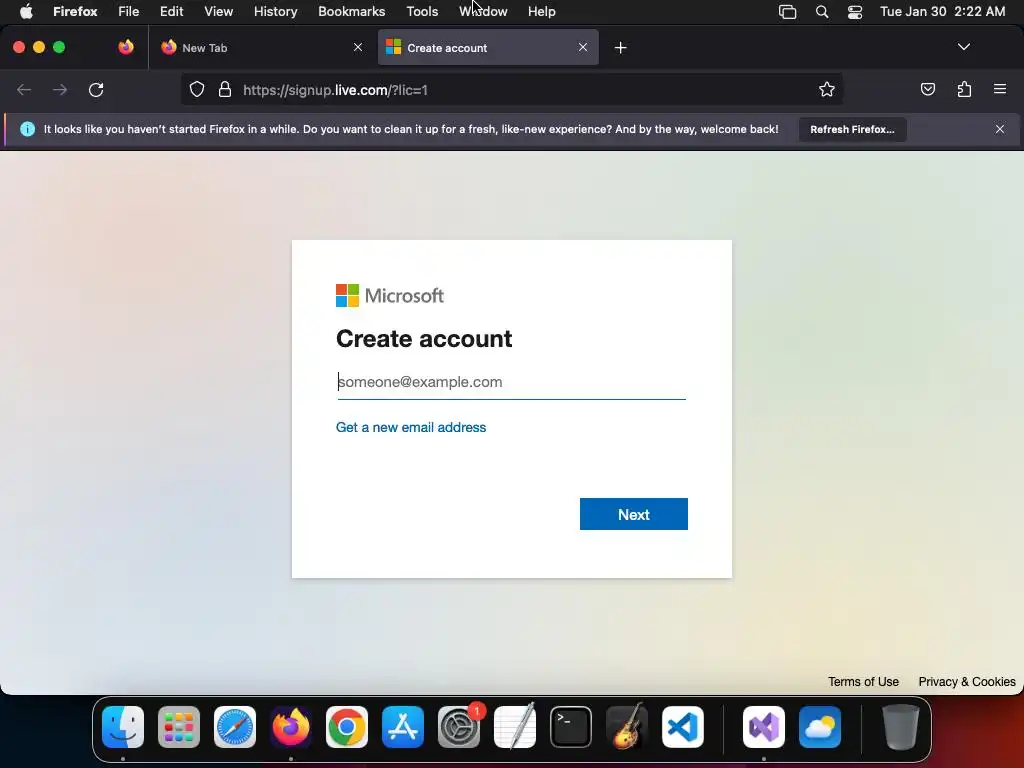Viewport: 1024px width, 768px height.
Task: Open the View menu
Action: click(218, 12)
